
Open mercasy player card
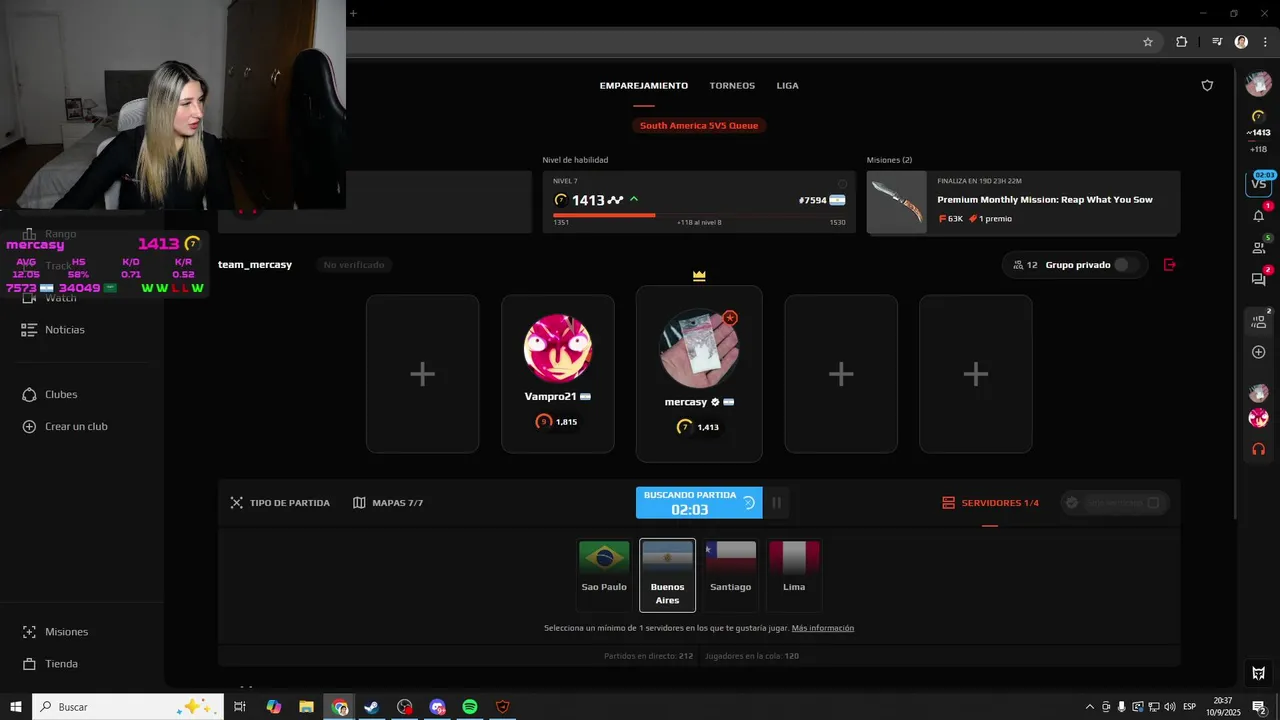pos(699,374)
